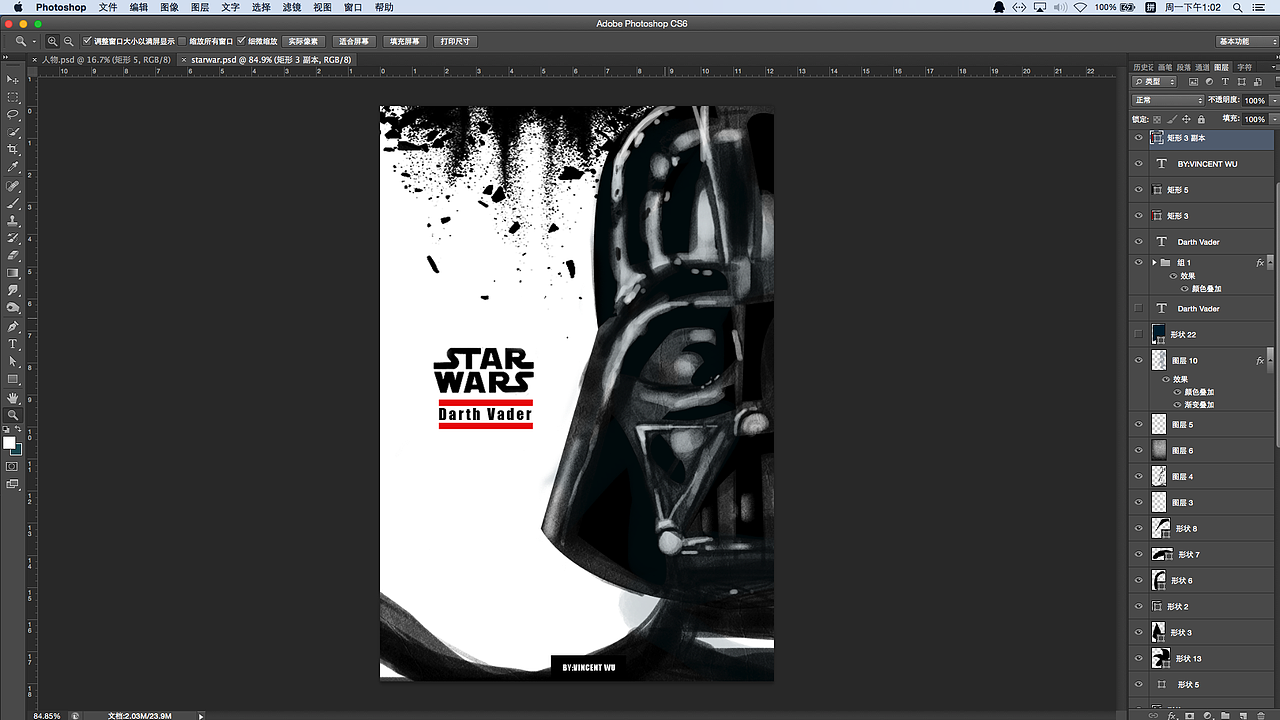This screenshot has height=720, width=1280.
Task: Select the Horizontal Type tool
Action: (13, 344)
